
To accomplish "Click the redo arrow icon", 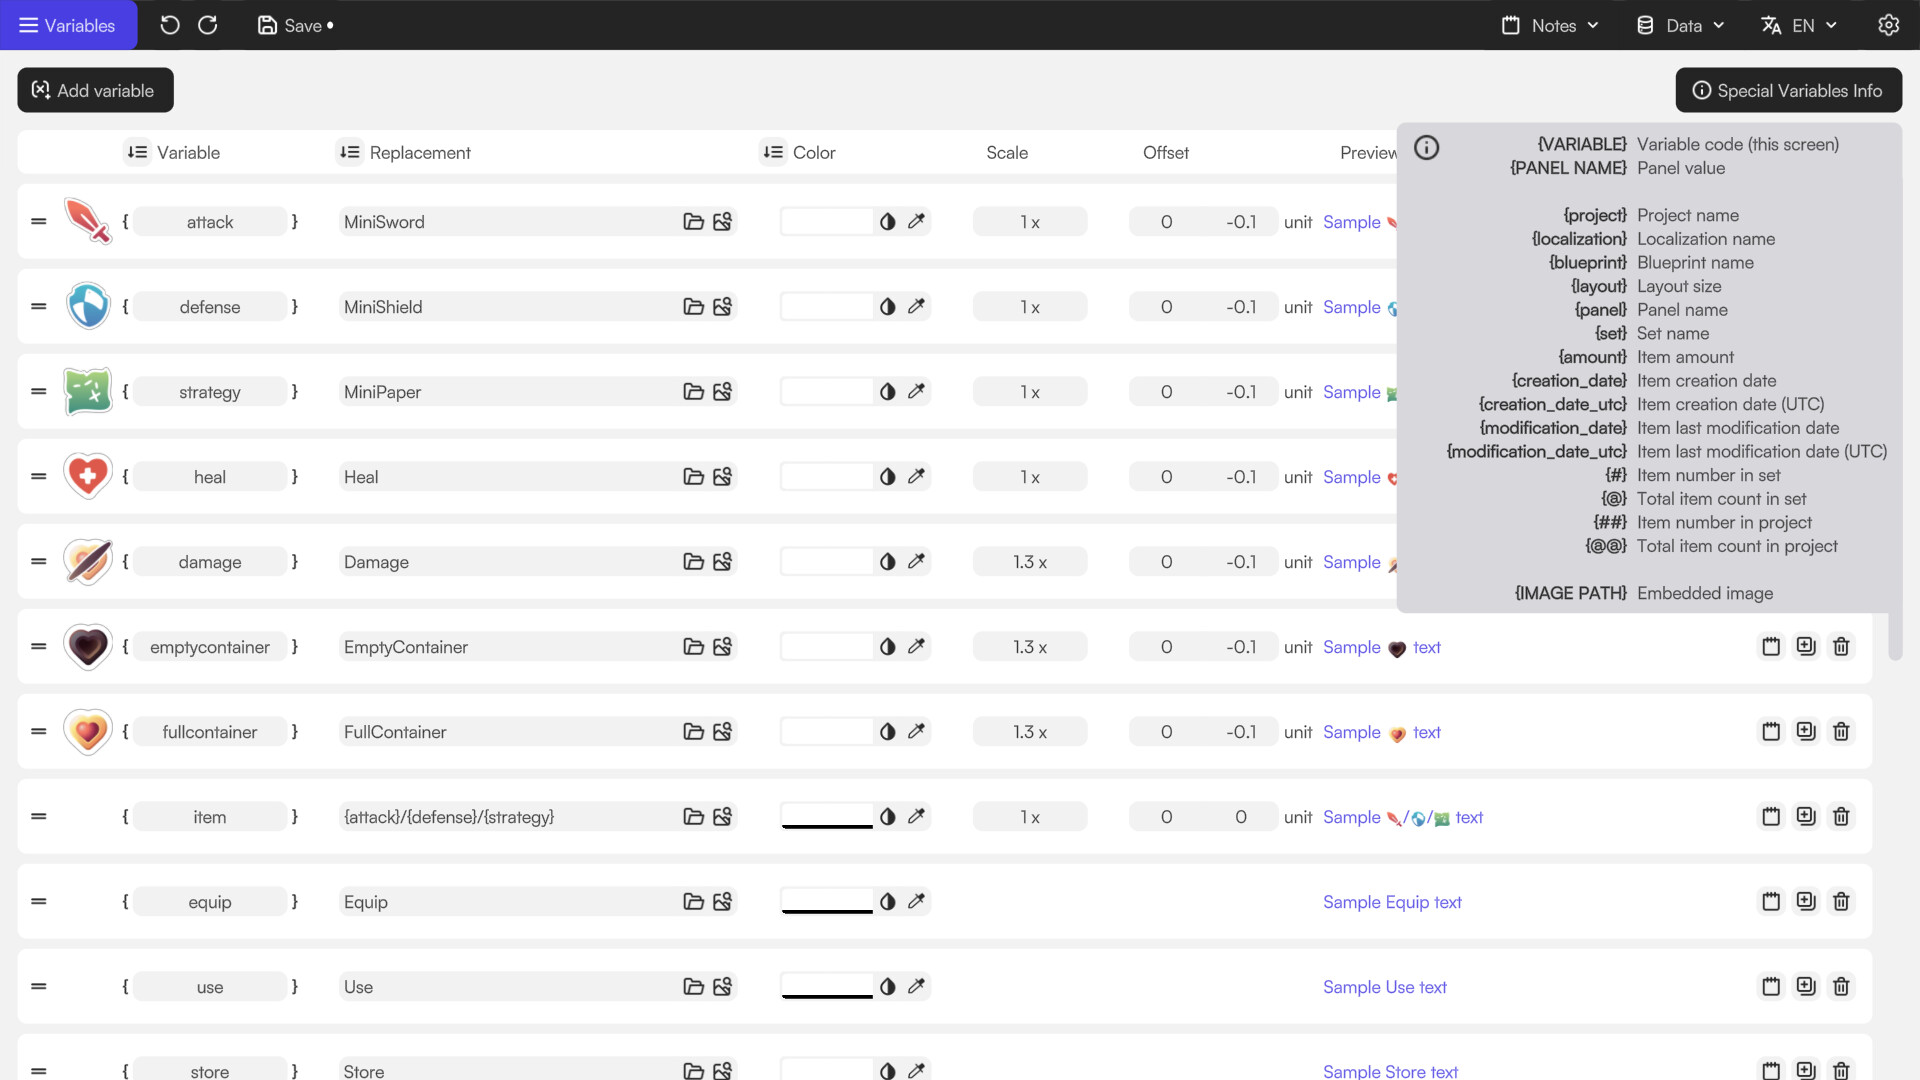I will pyautogui.click(x=208, y=25).
